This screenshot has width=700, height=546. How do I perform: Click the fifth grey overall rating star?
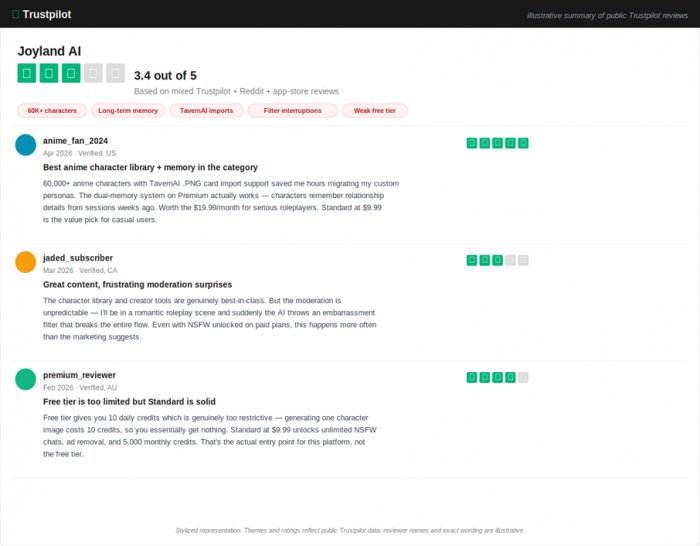click(x=115, y=73)
